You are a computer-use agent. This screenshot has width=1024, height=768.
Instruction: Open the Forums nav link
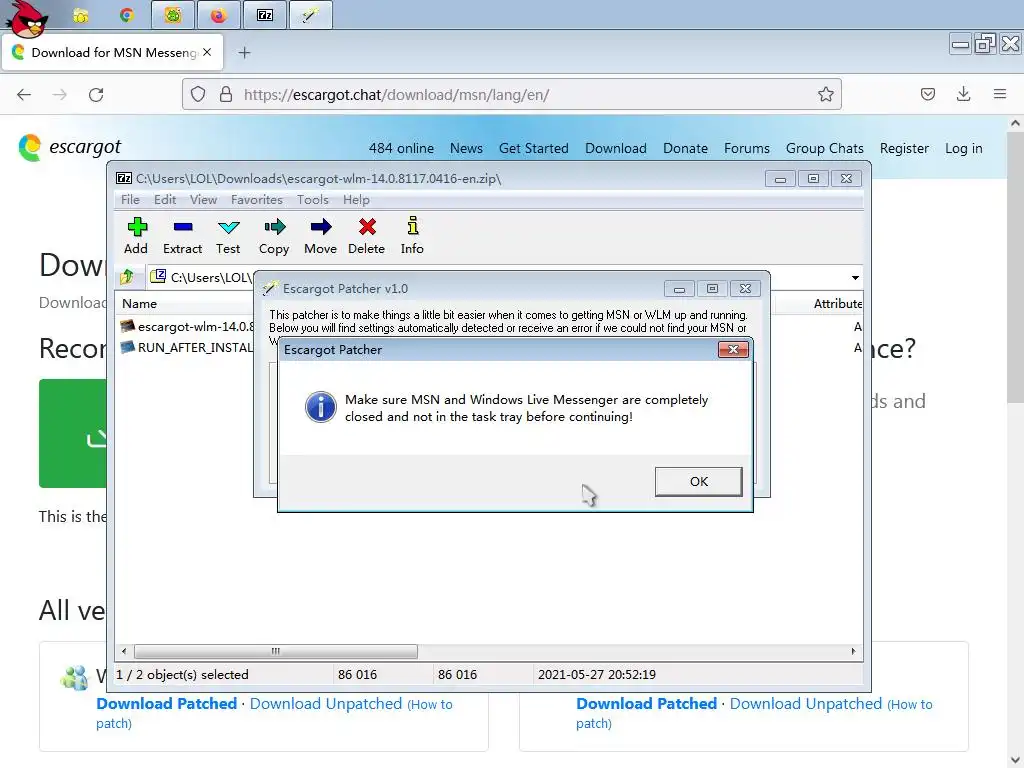point(746,148)
